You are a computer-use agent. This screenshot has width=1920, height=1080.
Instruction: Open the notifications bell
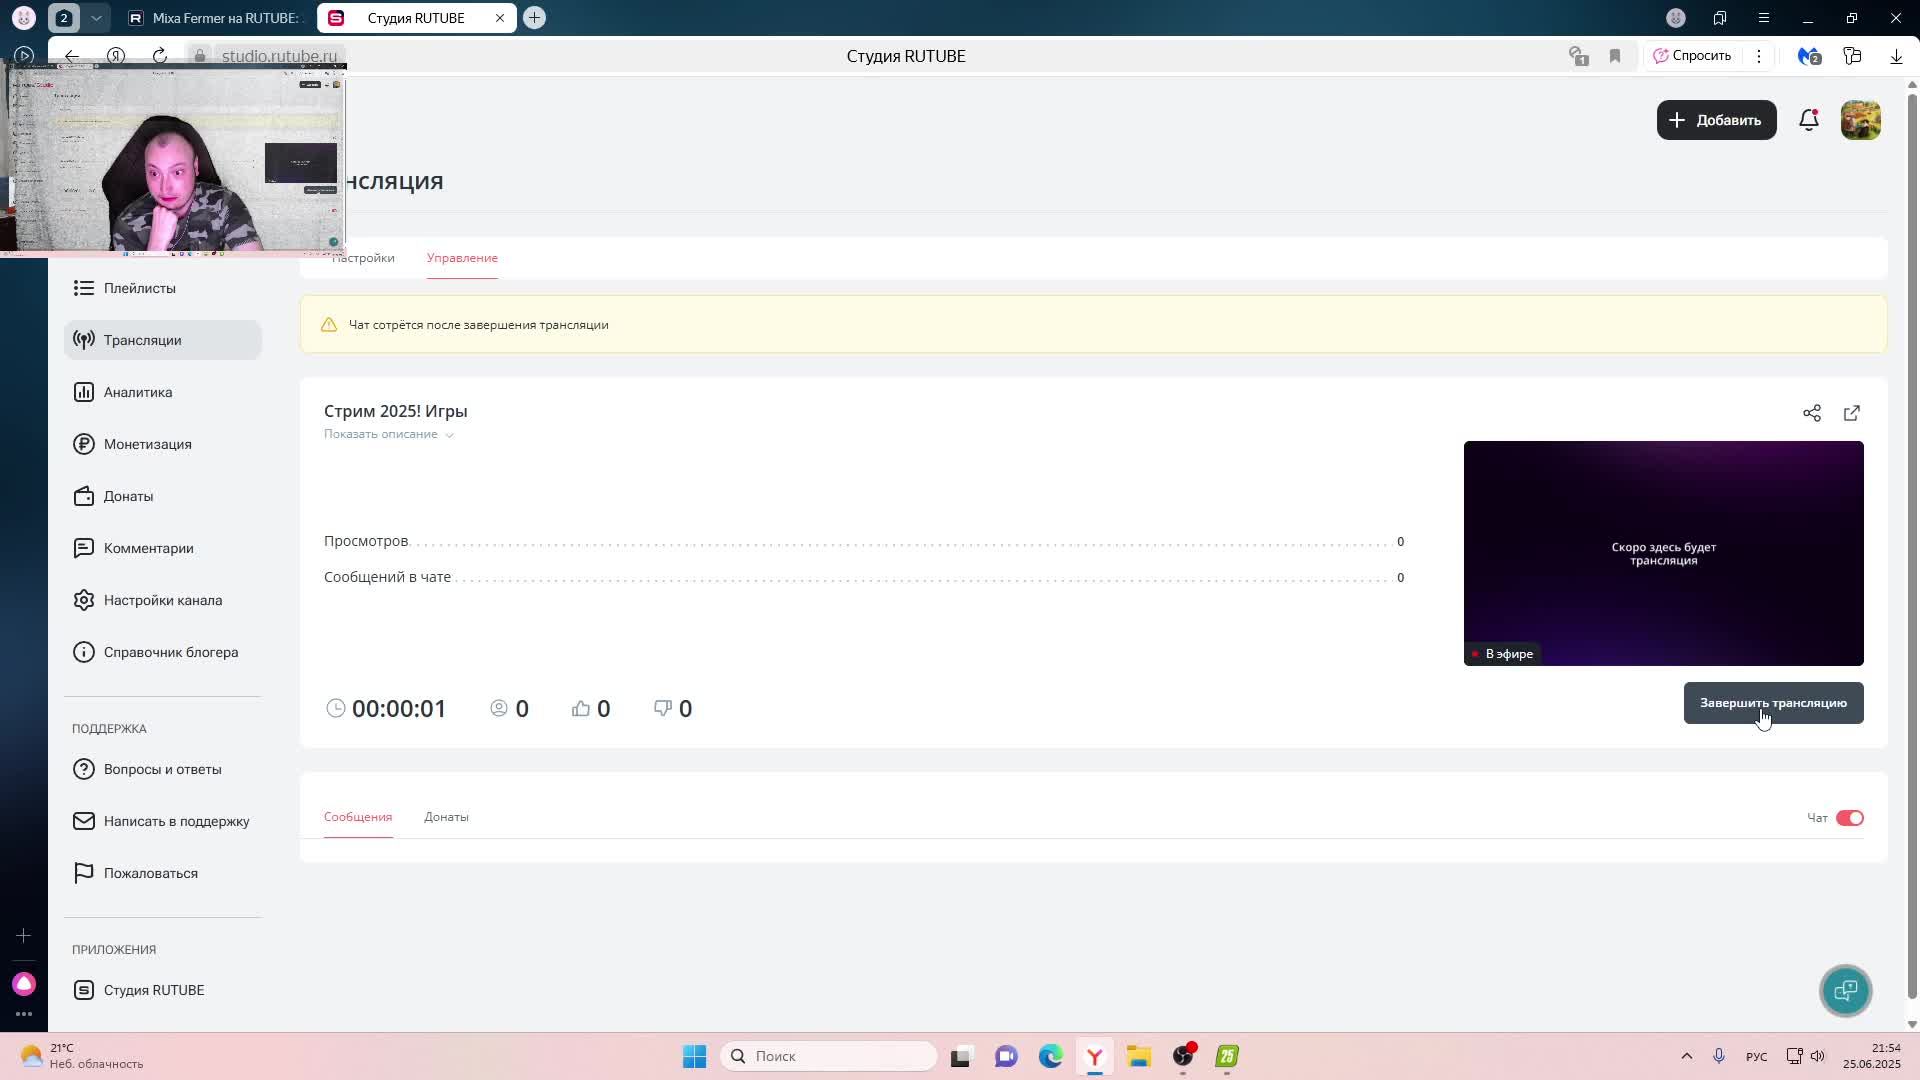[1808, 120]
